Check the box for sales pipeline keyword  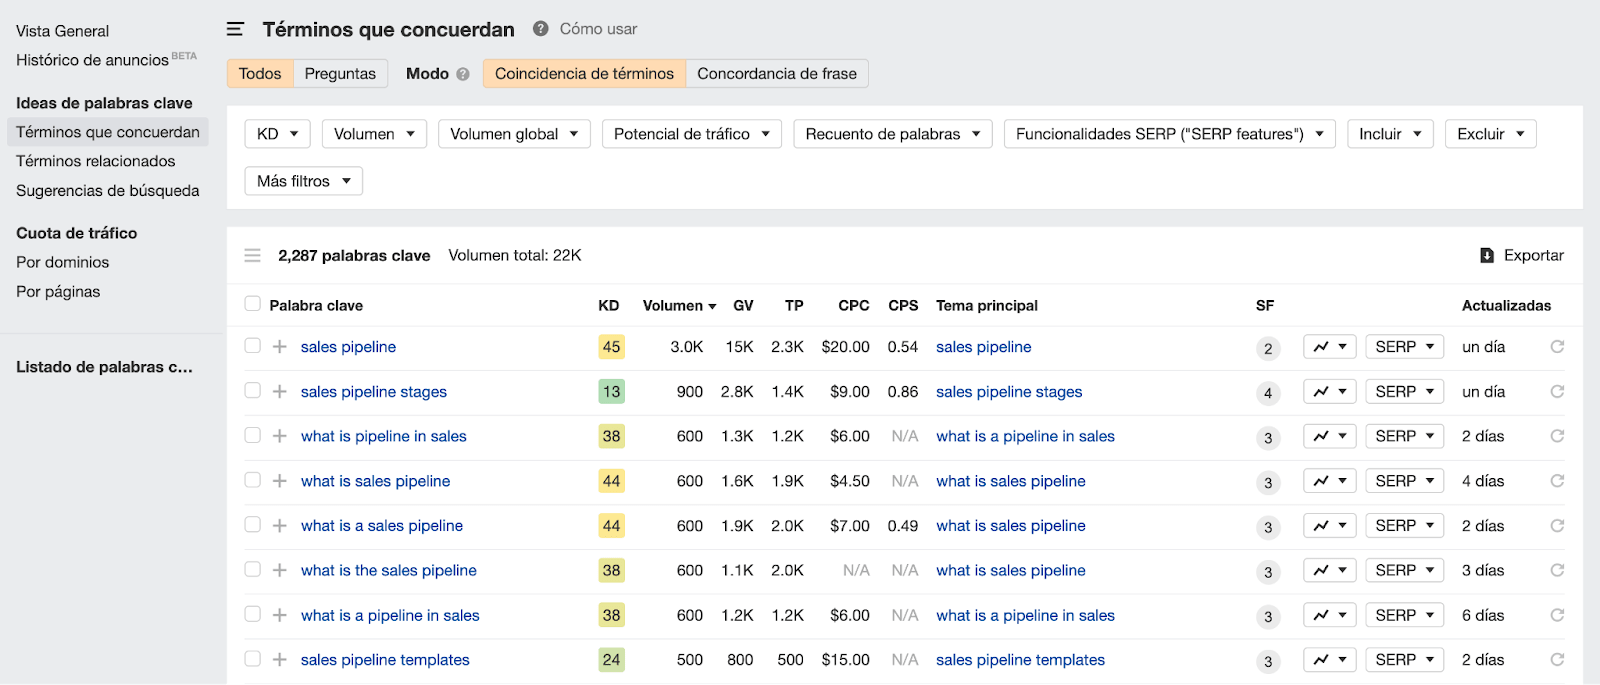click(x=253, y=346)
